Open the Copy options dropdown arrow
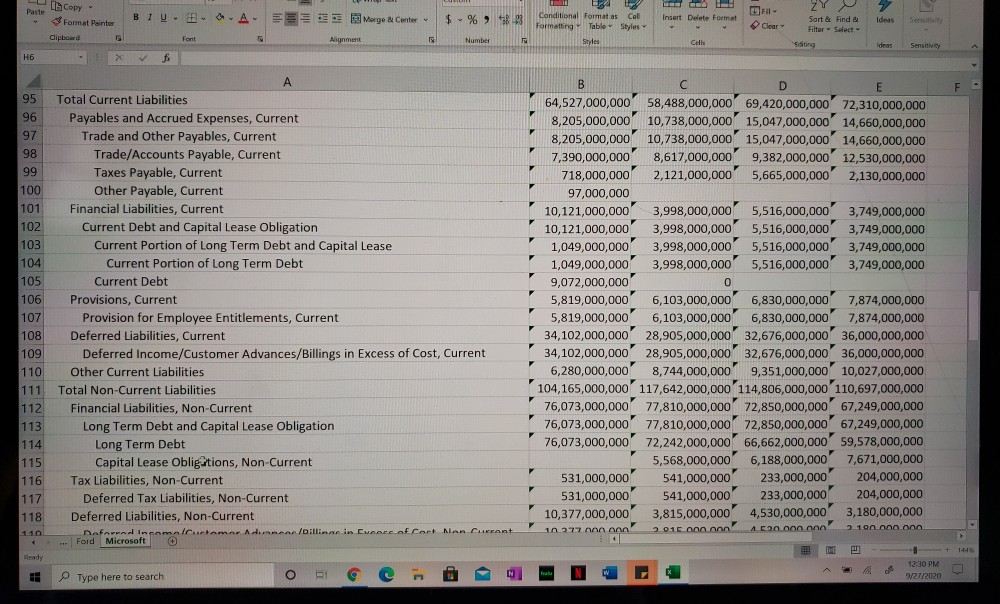Screen dimensions: 1000x604 tap(91, 7)
